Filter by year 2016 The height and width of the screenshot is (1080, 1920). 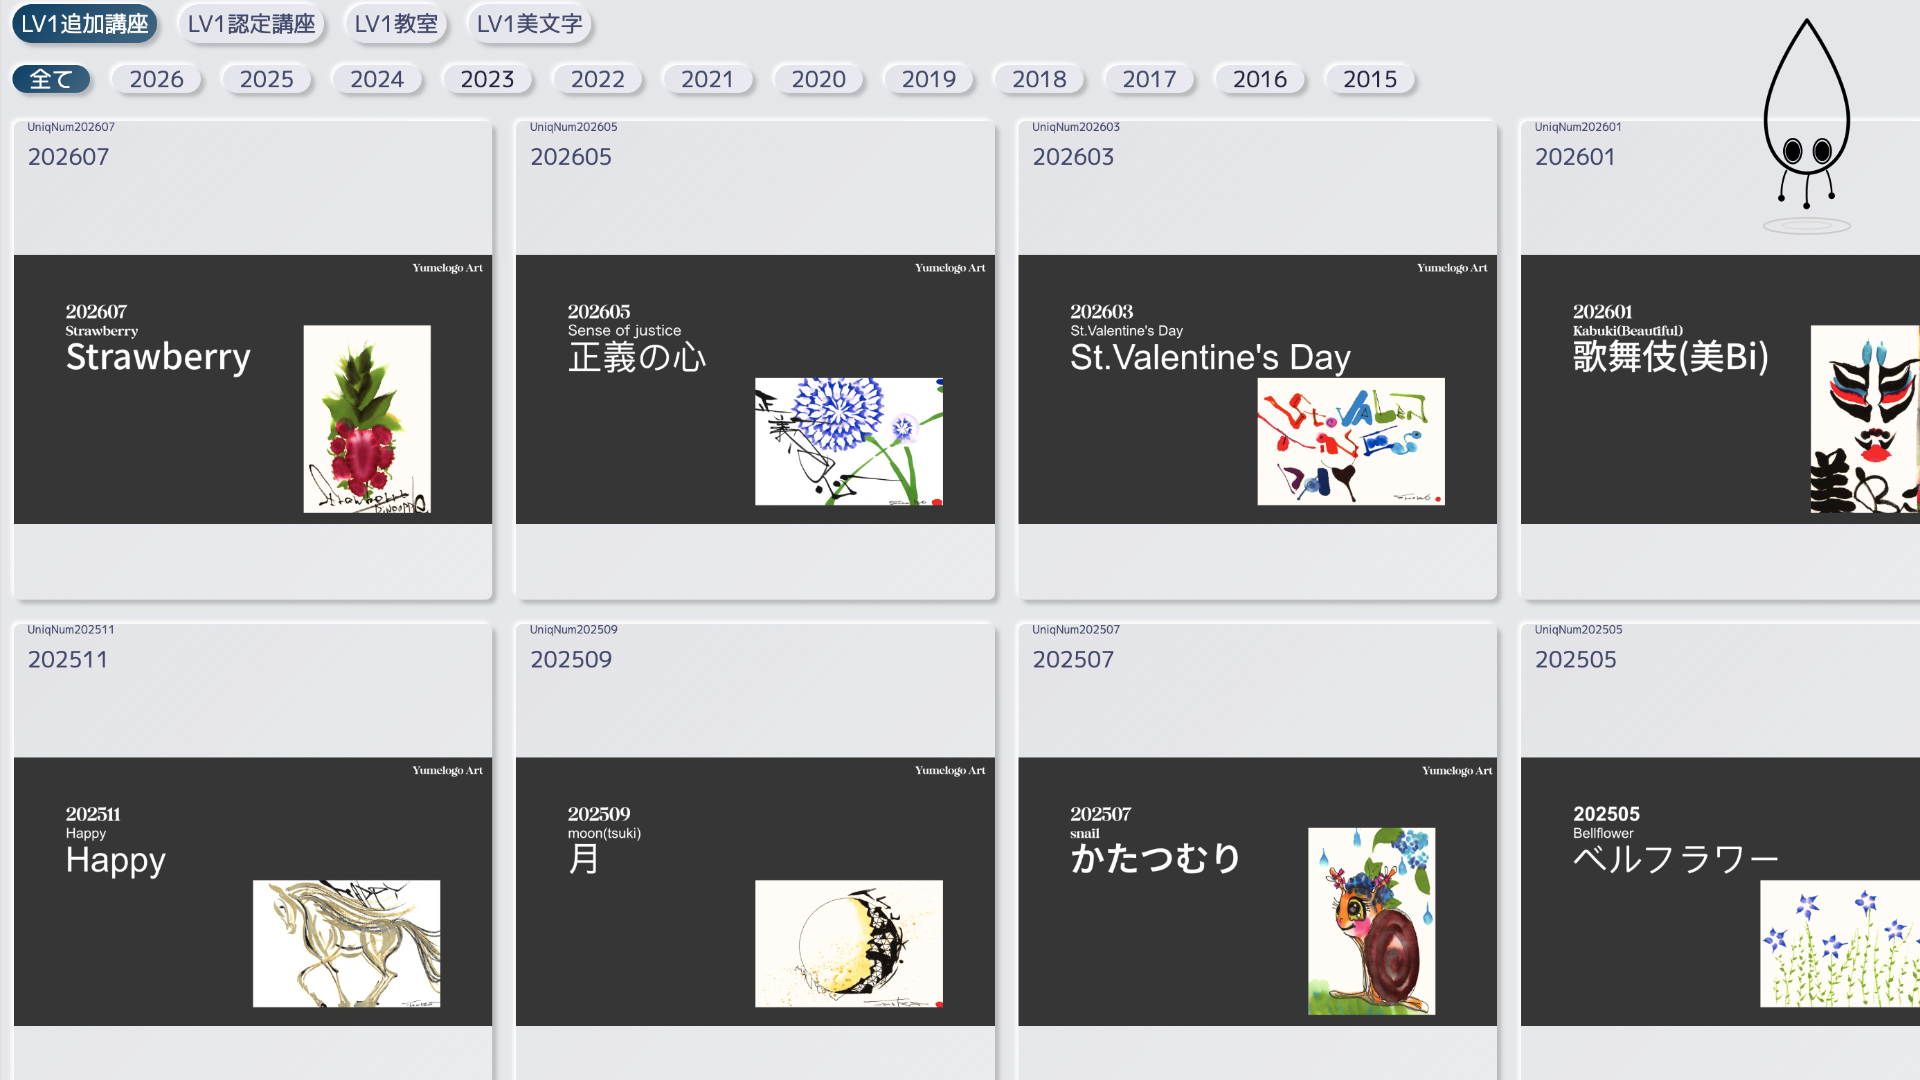click(x=1259, y=79)
